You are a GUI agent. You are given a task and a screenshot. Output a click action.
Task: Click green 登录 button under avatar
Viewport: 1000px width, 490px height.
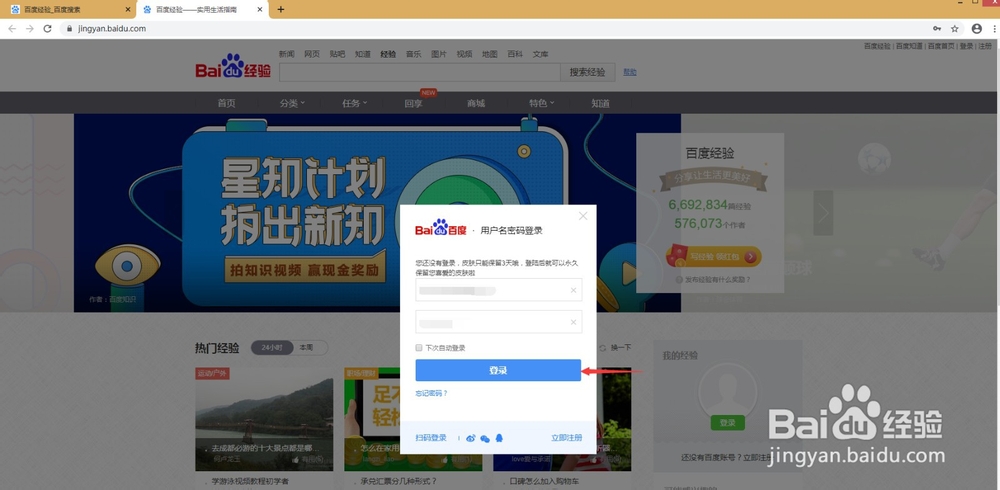(x=727, y=423)
